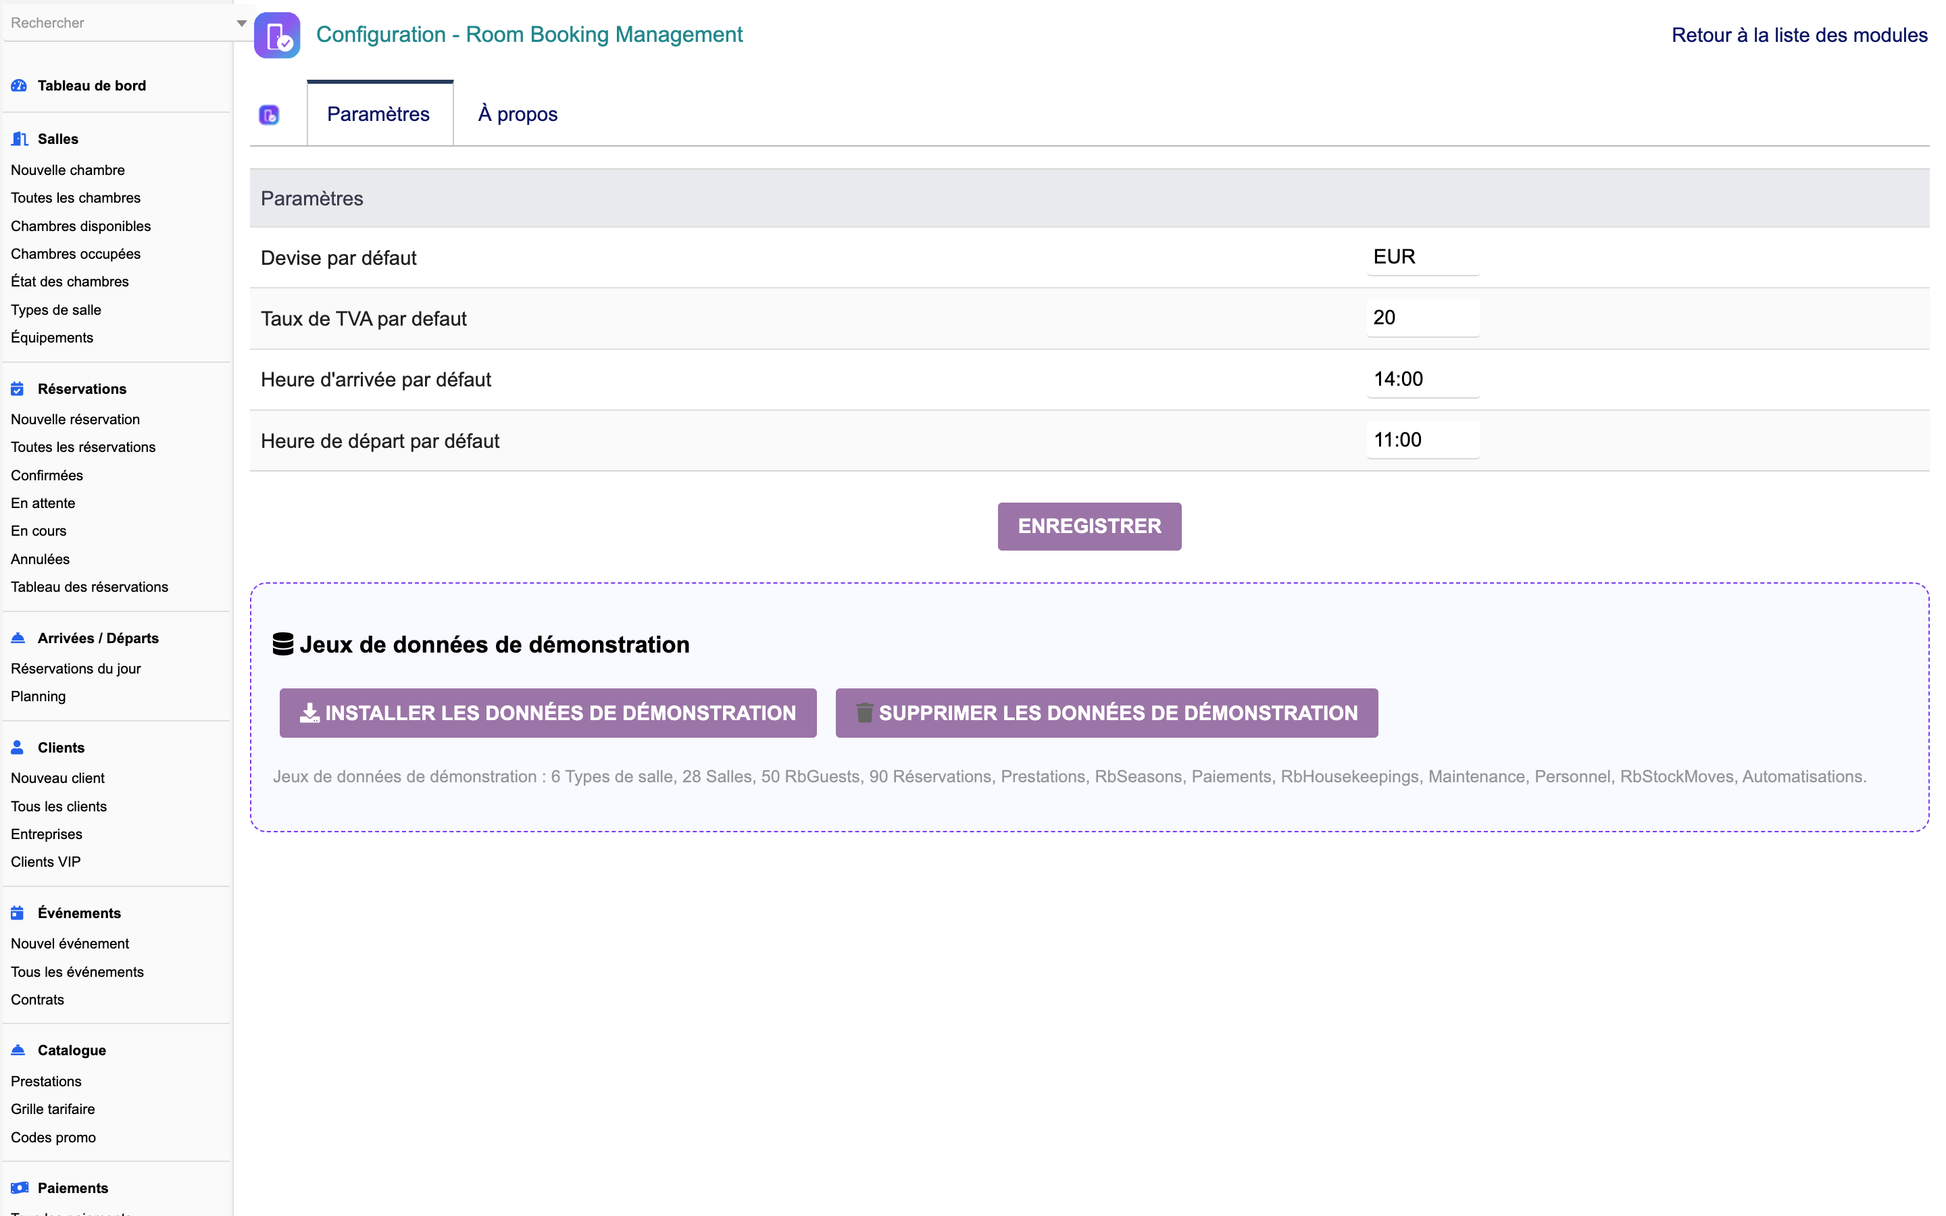Open État des chambres
This screenshot has width=1946, height=1216.
point(70,282)
